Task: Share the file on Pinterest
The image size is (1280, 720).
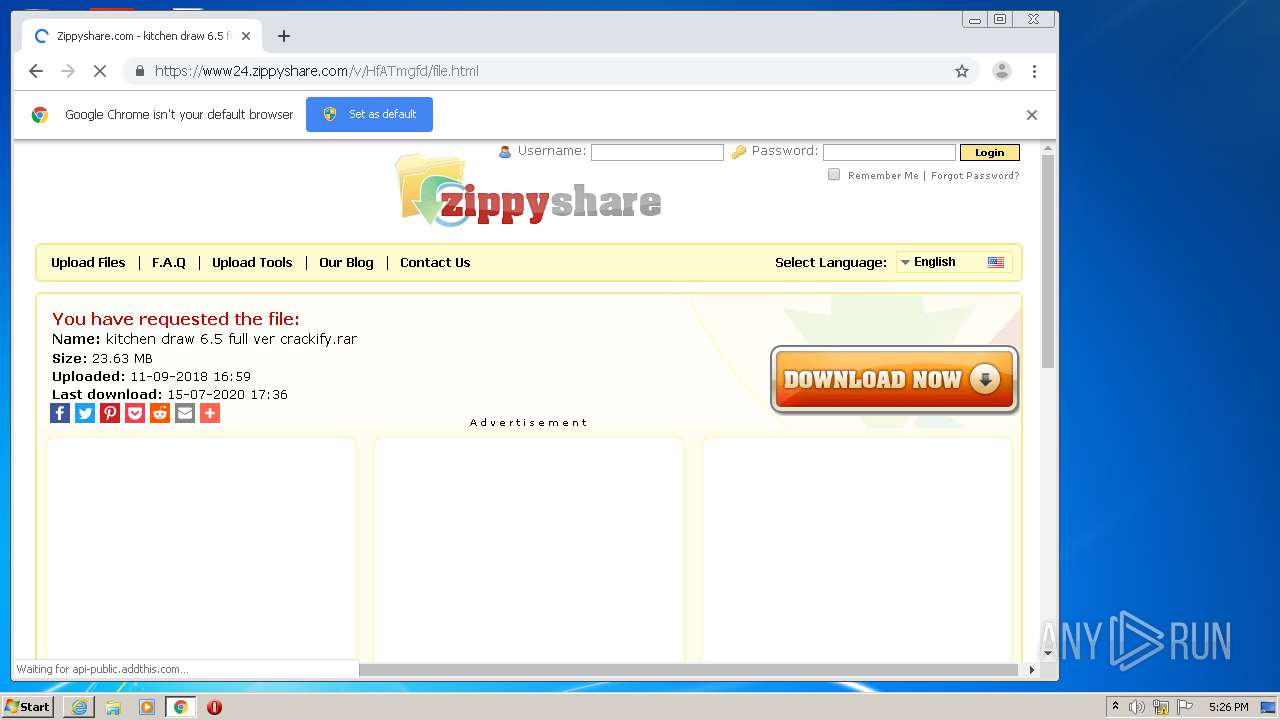Action: [110, 413]
